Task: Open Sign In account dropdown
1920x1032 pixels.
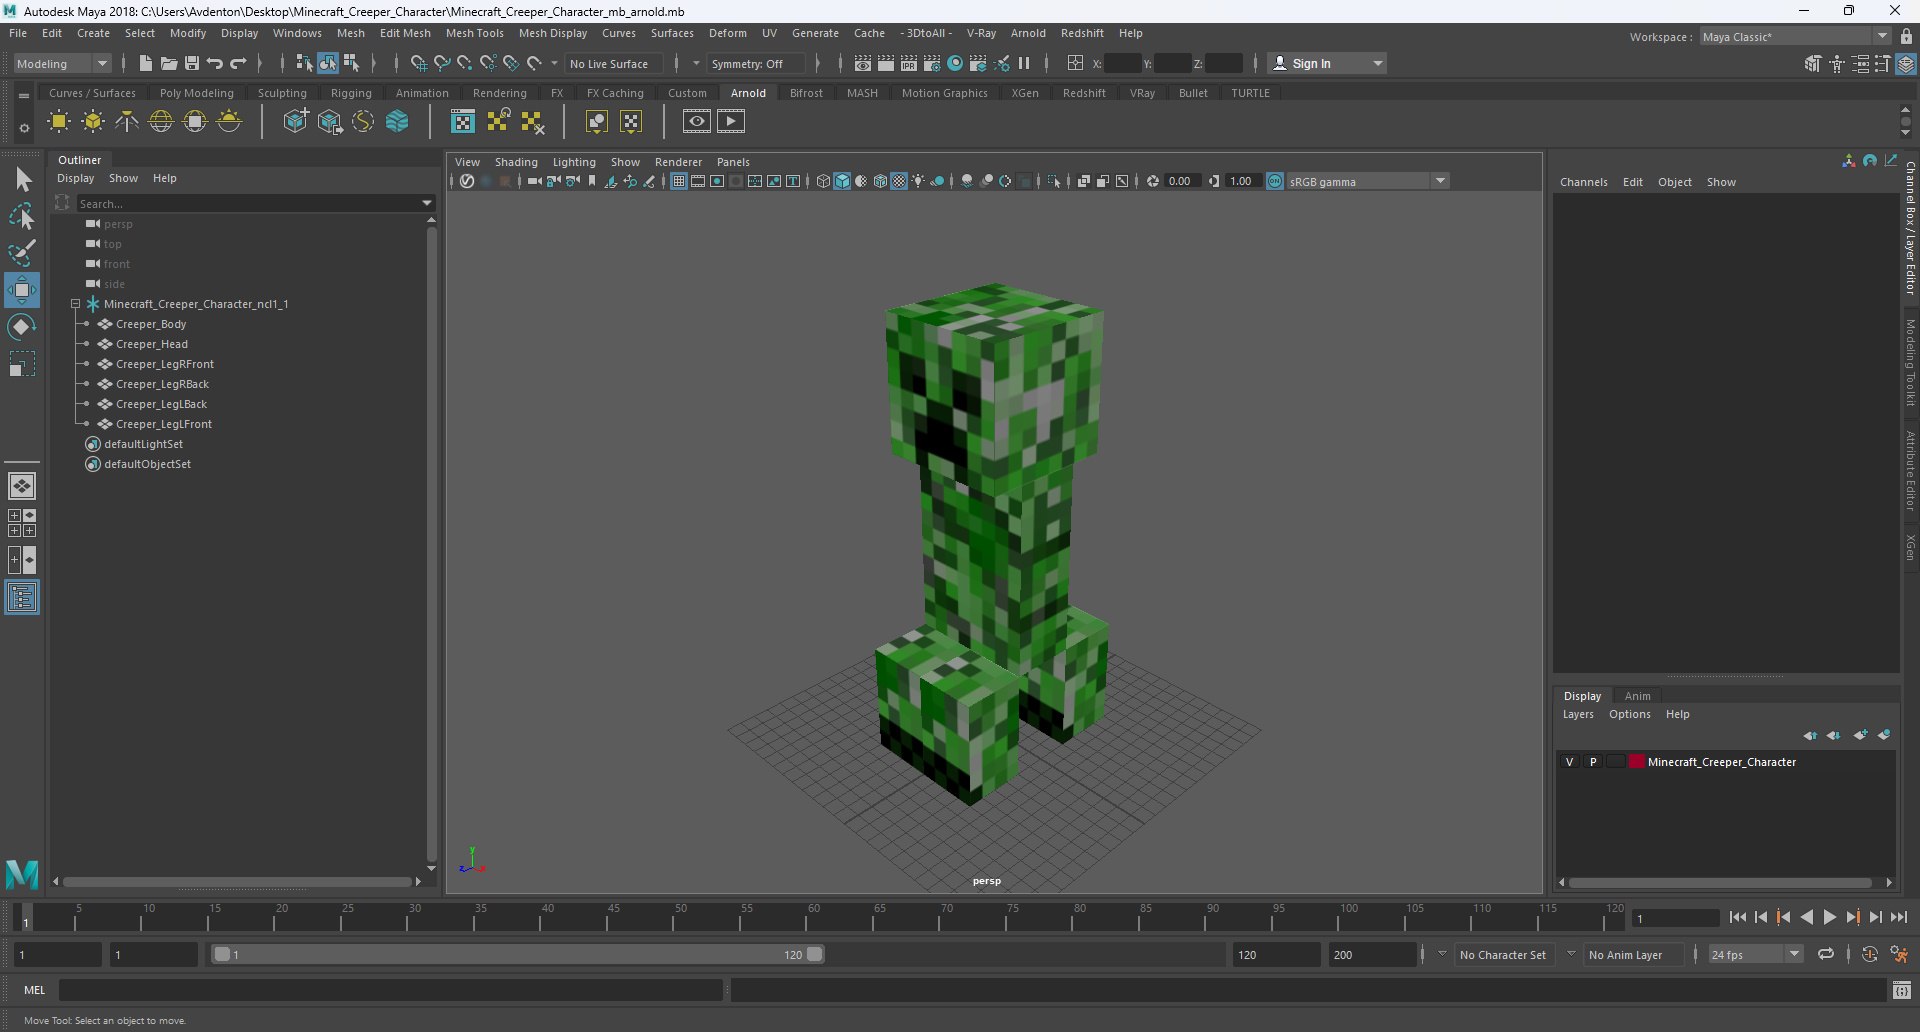Action: pos(1327,63)
